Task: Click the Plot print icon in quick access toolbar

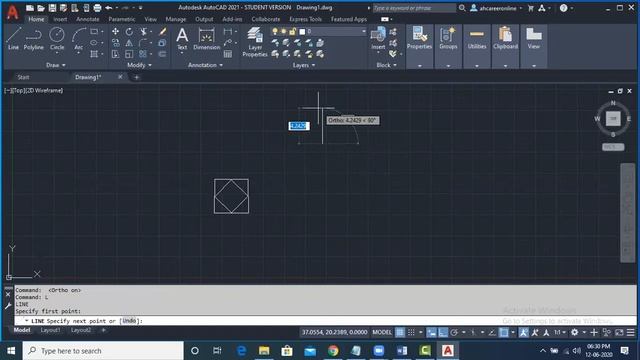Action: coord(97,8)
